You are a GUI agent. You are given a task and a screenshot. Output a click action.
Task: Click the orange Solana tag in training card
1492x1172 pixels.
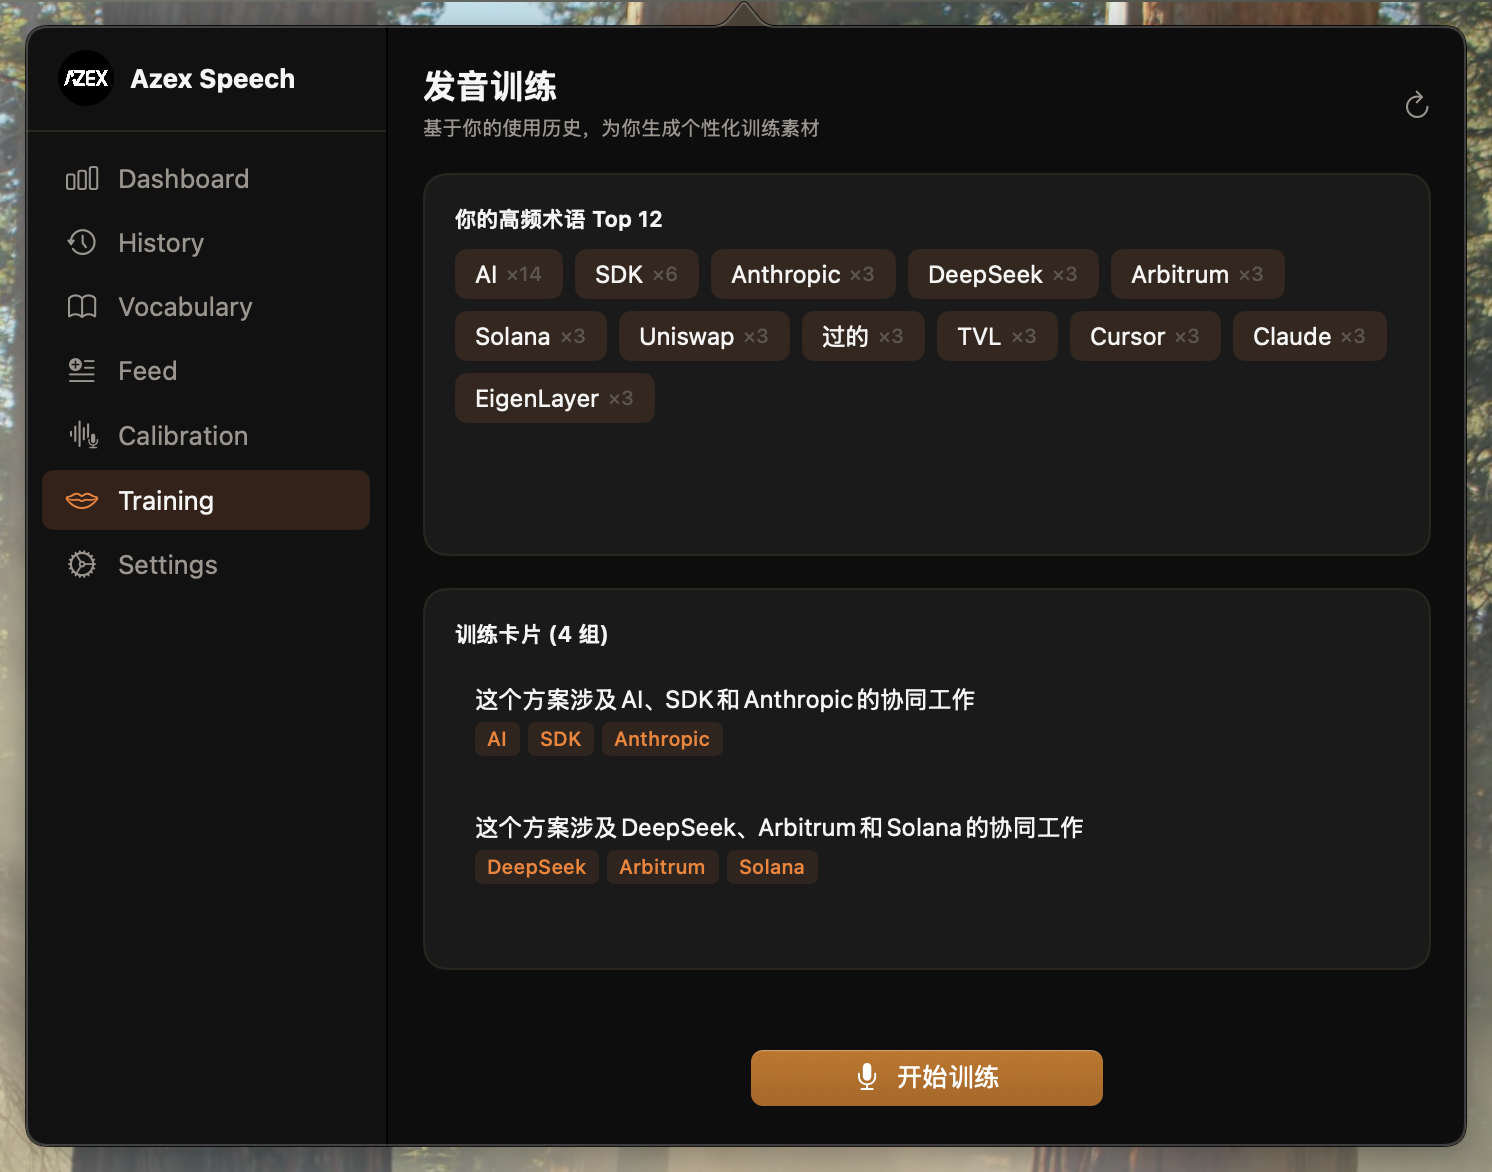[772, 867]
